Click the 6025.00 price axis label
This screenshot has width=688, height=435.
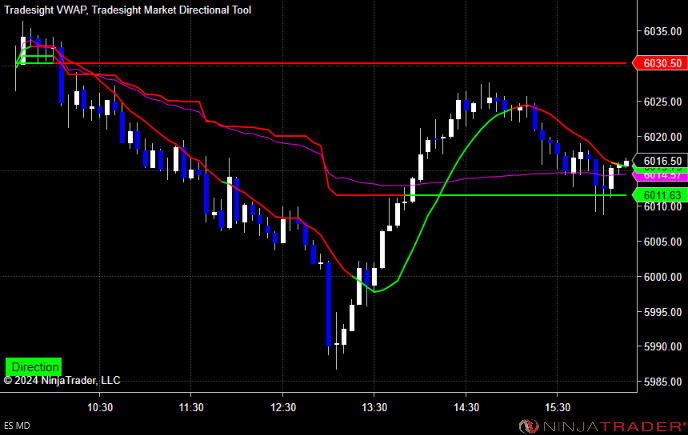click(x=663, y=102)
